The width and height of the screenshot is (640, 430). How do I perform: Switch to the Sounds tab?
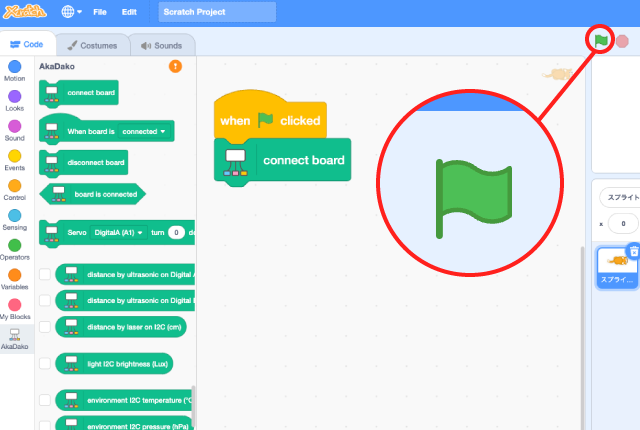click(162, 45)
